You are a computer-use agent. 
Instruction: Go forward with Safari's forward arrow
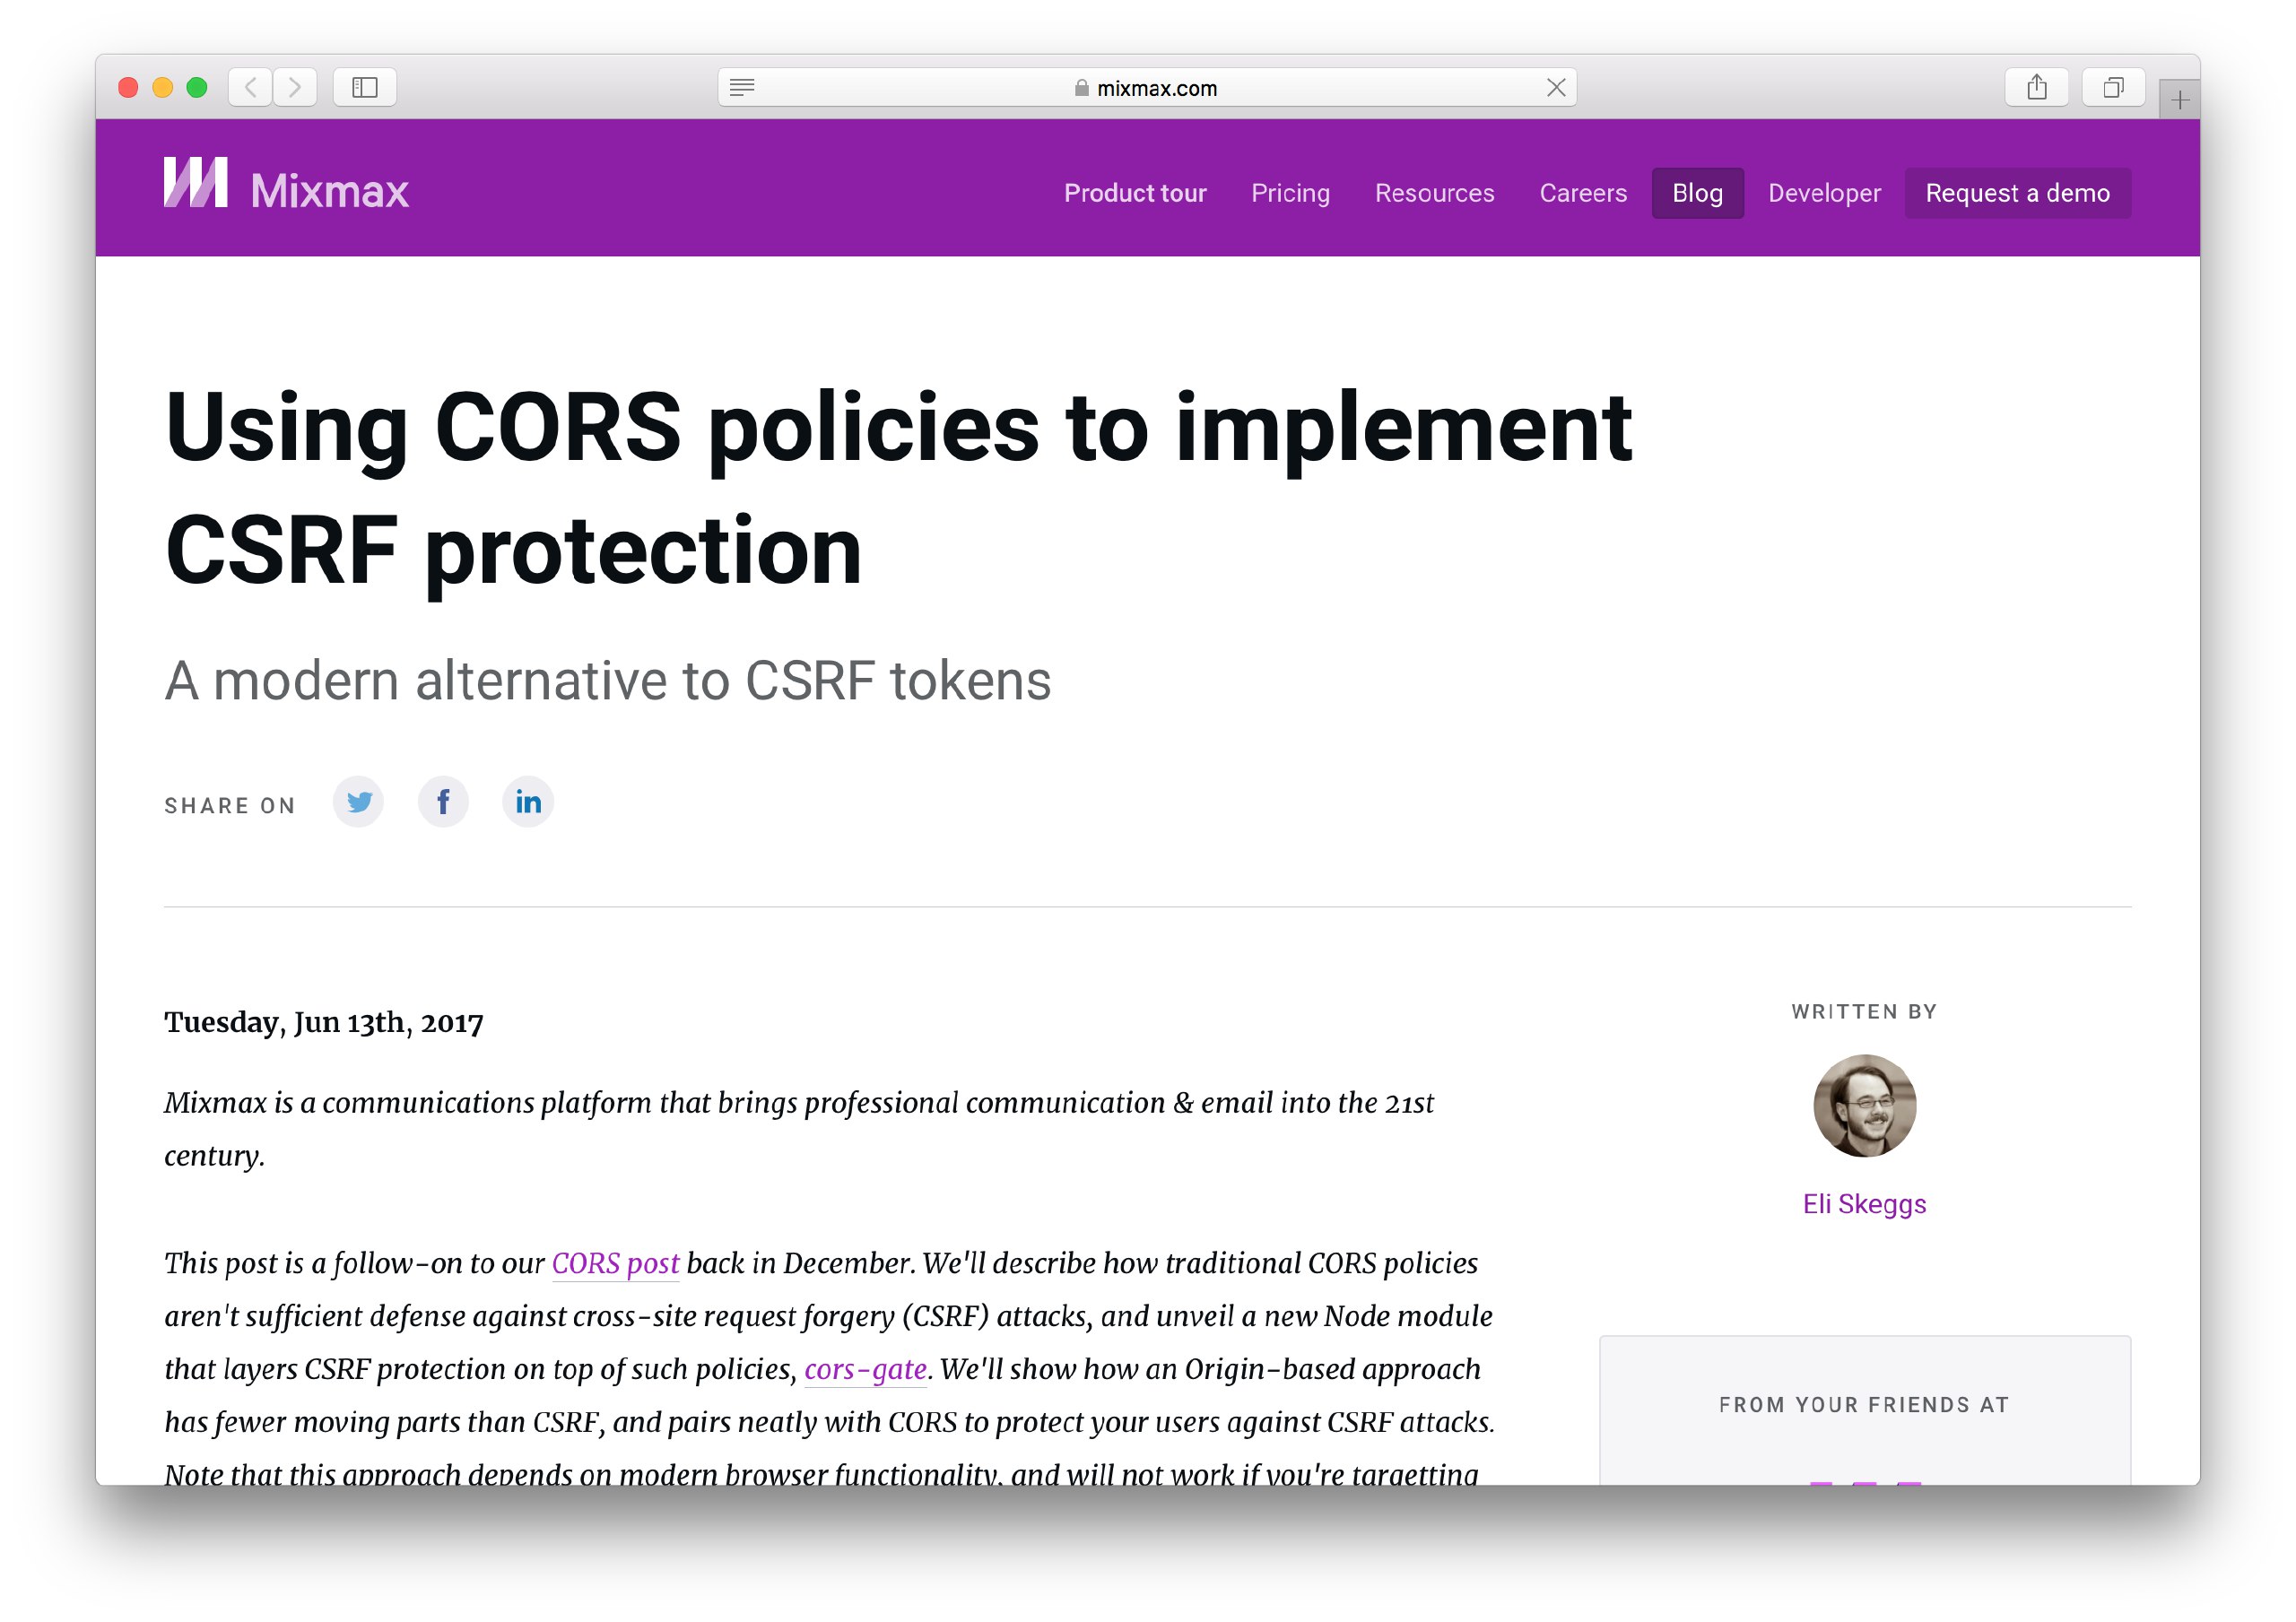click(x=295, y=88)
